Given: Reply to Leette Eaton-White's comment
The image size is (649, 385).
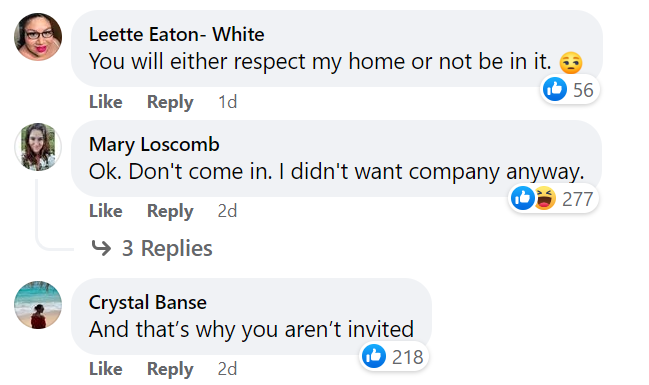Looking at the screenshot, I should (x=170, y=102).
